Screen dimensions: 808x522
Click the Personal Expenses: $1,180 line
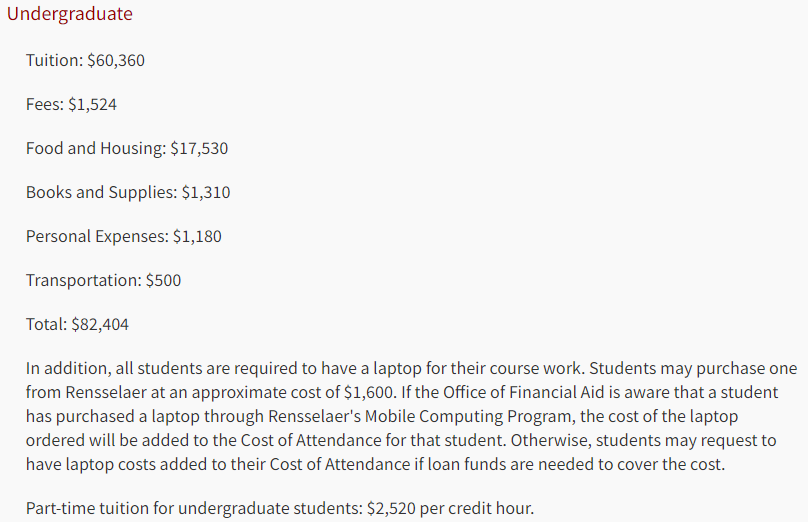click(x=124, y=236)
